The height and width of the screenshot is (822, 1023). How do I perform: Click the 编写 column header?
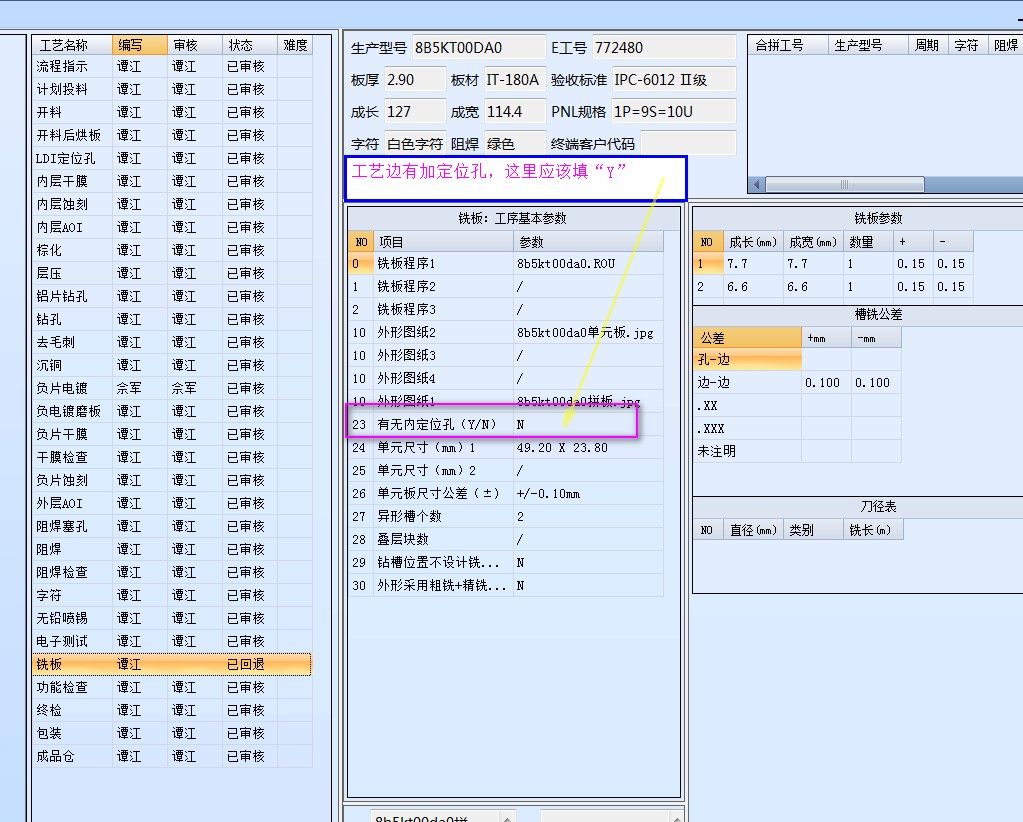point(140,45)
